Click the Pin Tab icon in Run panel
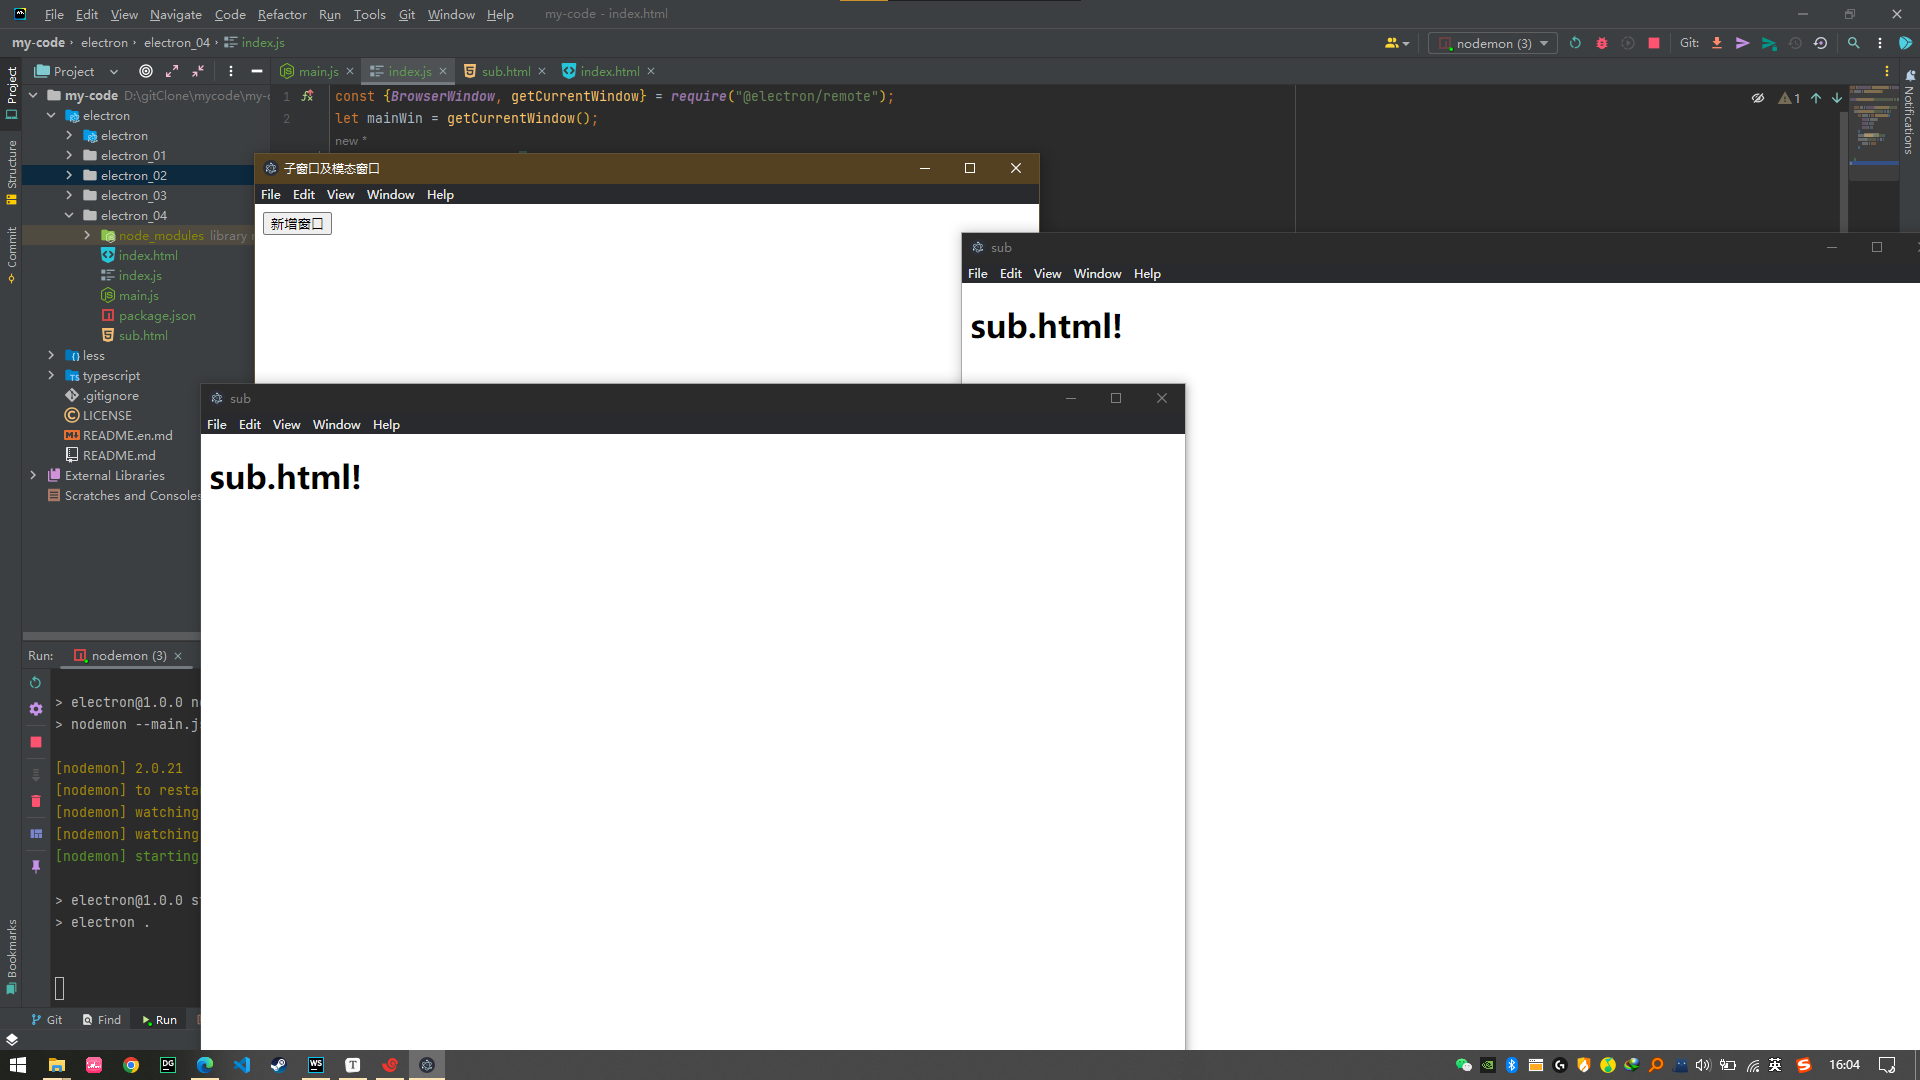The height and width of the screenshot is (1080, 1920). [x=36, y=866]
